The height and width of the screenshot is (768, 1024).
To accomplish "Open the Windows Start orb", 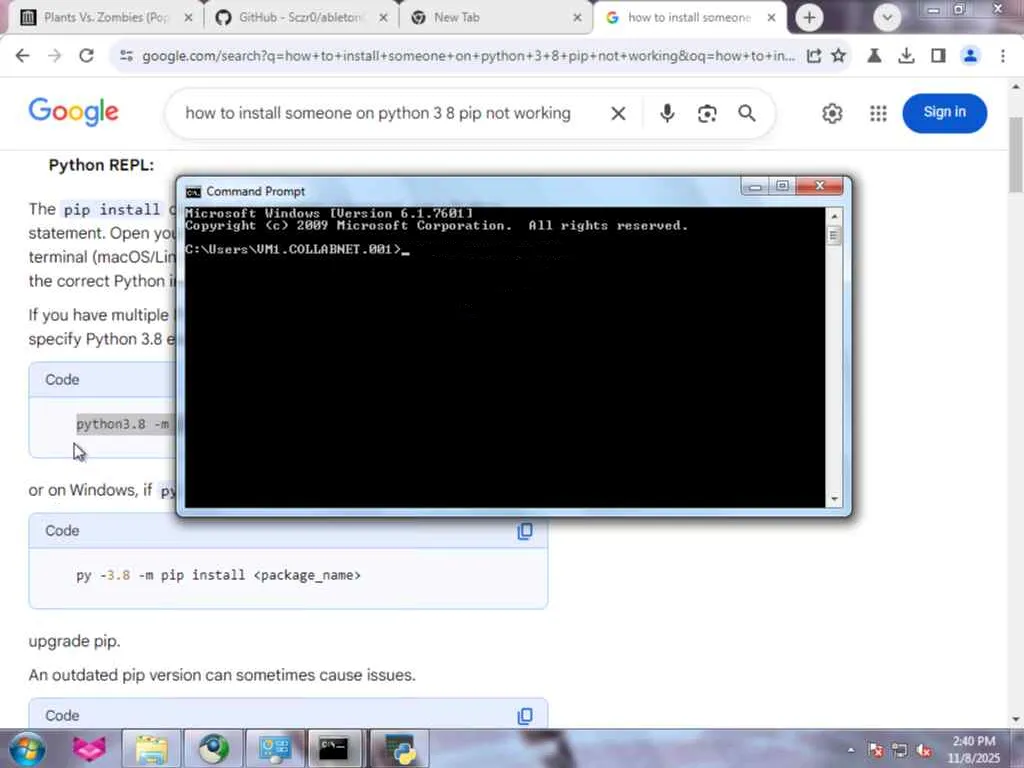I will 27,748.
